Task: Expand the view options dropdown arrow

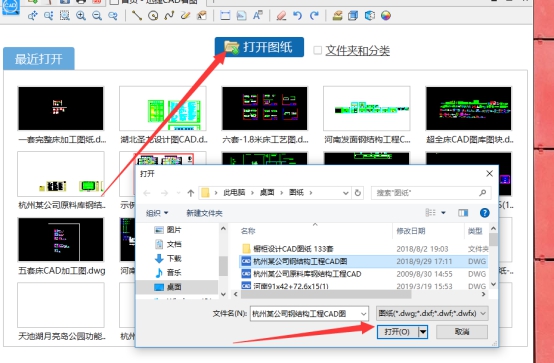Action: 443,213
